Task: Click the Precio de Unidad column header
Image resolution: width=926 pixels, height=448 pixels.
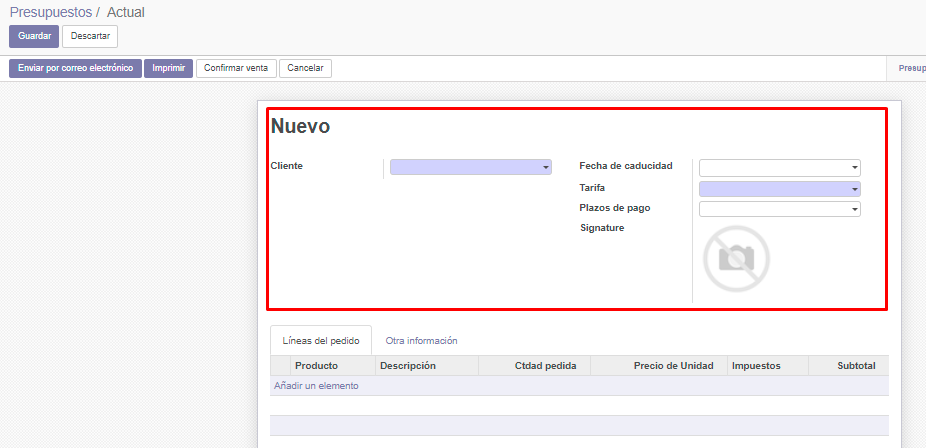Action: tap(673, 366)
